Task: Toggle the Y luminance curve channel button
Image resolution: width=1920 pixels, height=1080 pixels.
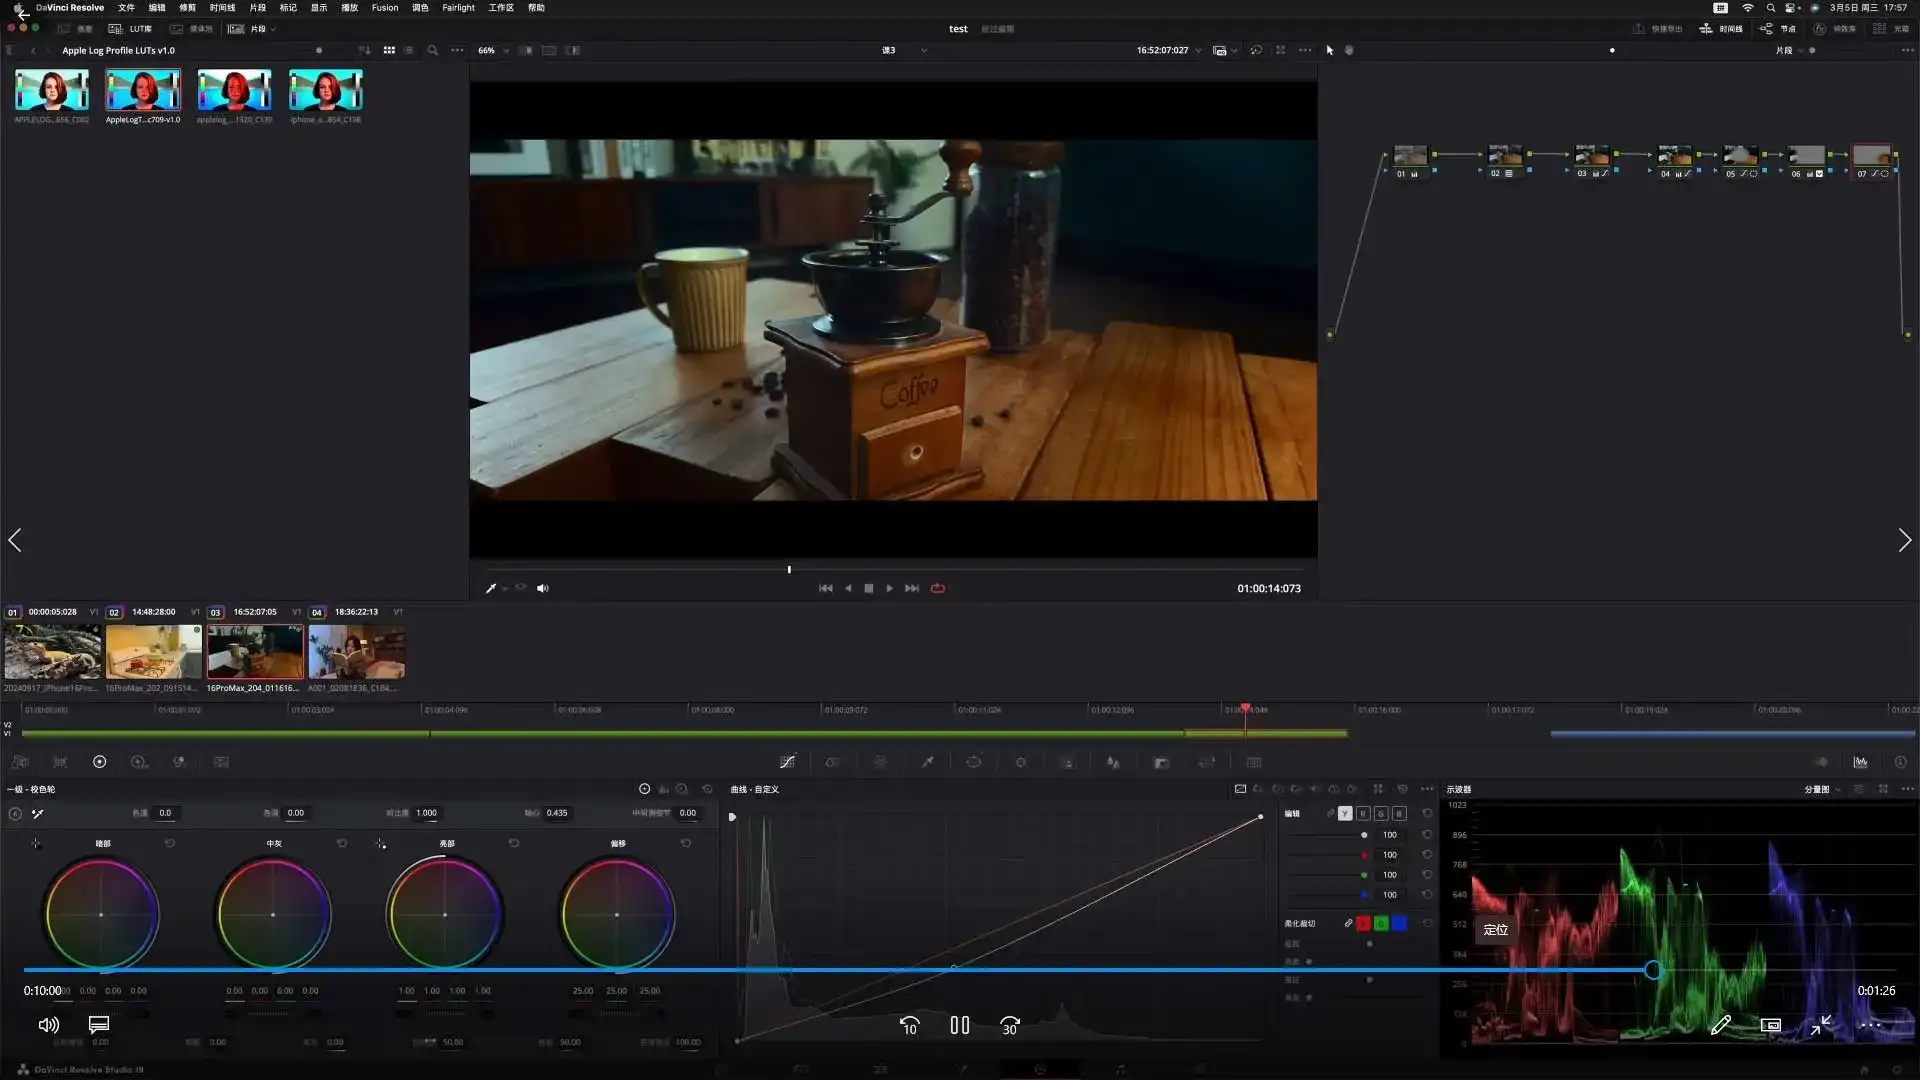Action: click(1345, 814)
